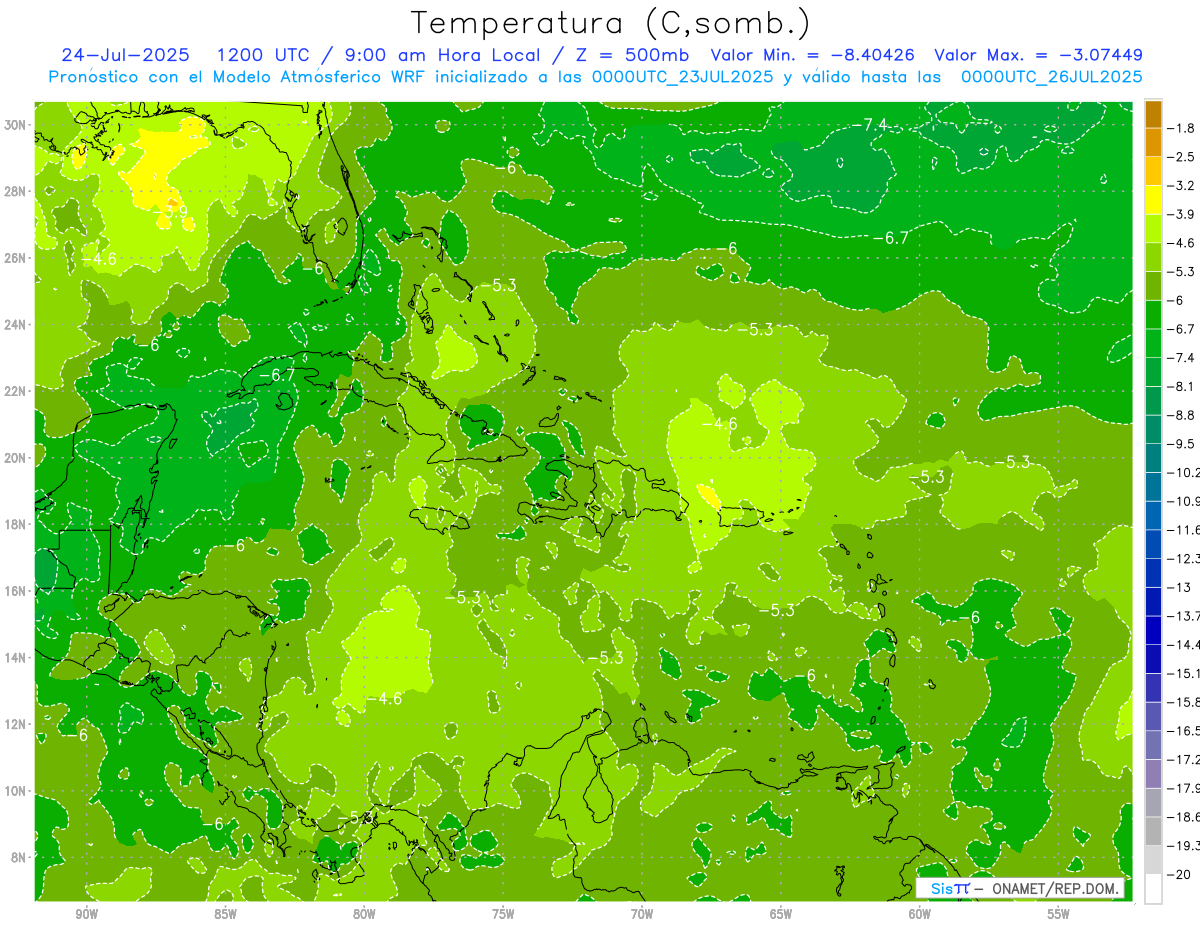Click the '28N' latitude axis label
The height and width of the screenshot is (927, 1200).
pyautogui.click(x=17, y=191)
